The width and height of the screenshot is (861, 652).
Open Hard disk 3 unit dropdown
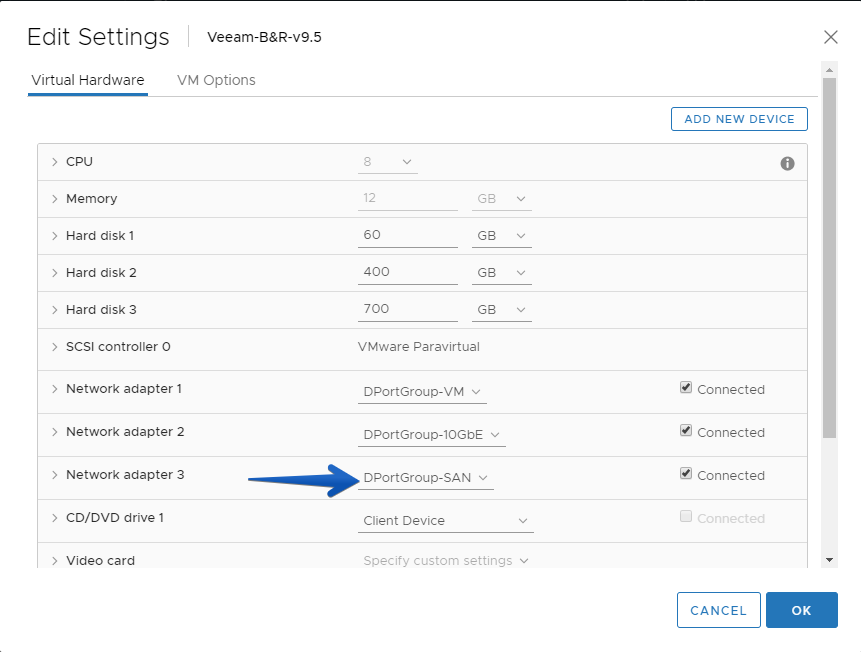tap(501, 310)
